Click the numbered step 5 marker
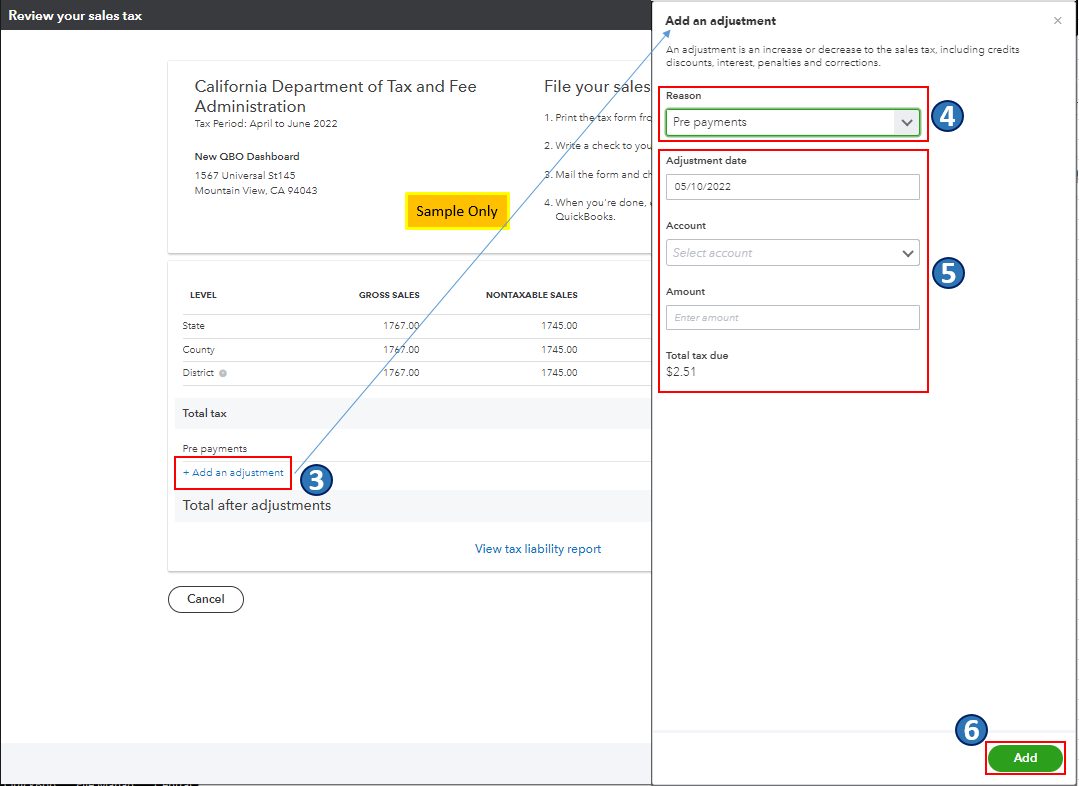The height and width of the screenshot is (786, 1079). click(948, 272)
